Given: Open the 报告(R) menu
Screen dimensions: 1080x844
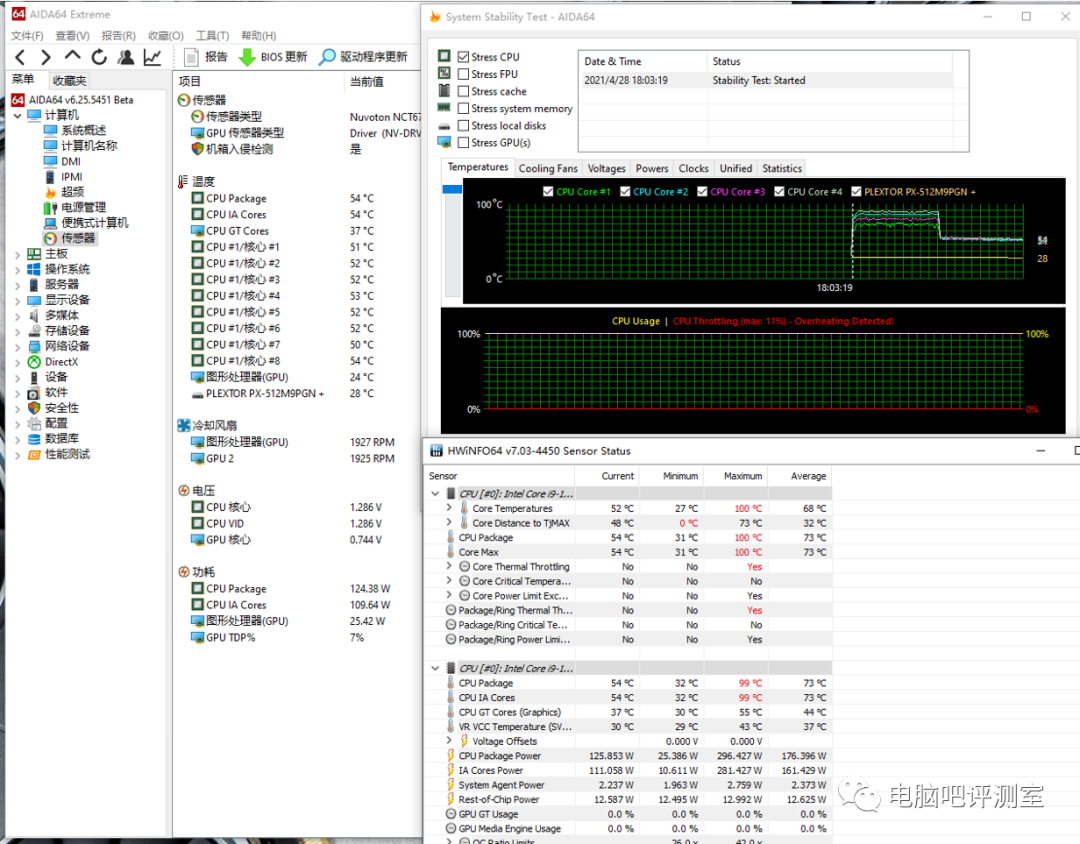Looking at the screenshot, I should pos(118,35).
